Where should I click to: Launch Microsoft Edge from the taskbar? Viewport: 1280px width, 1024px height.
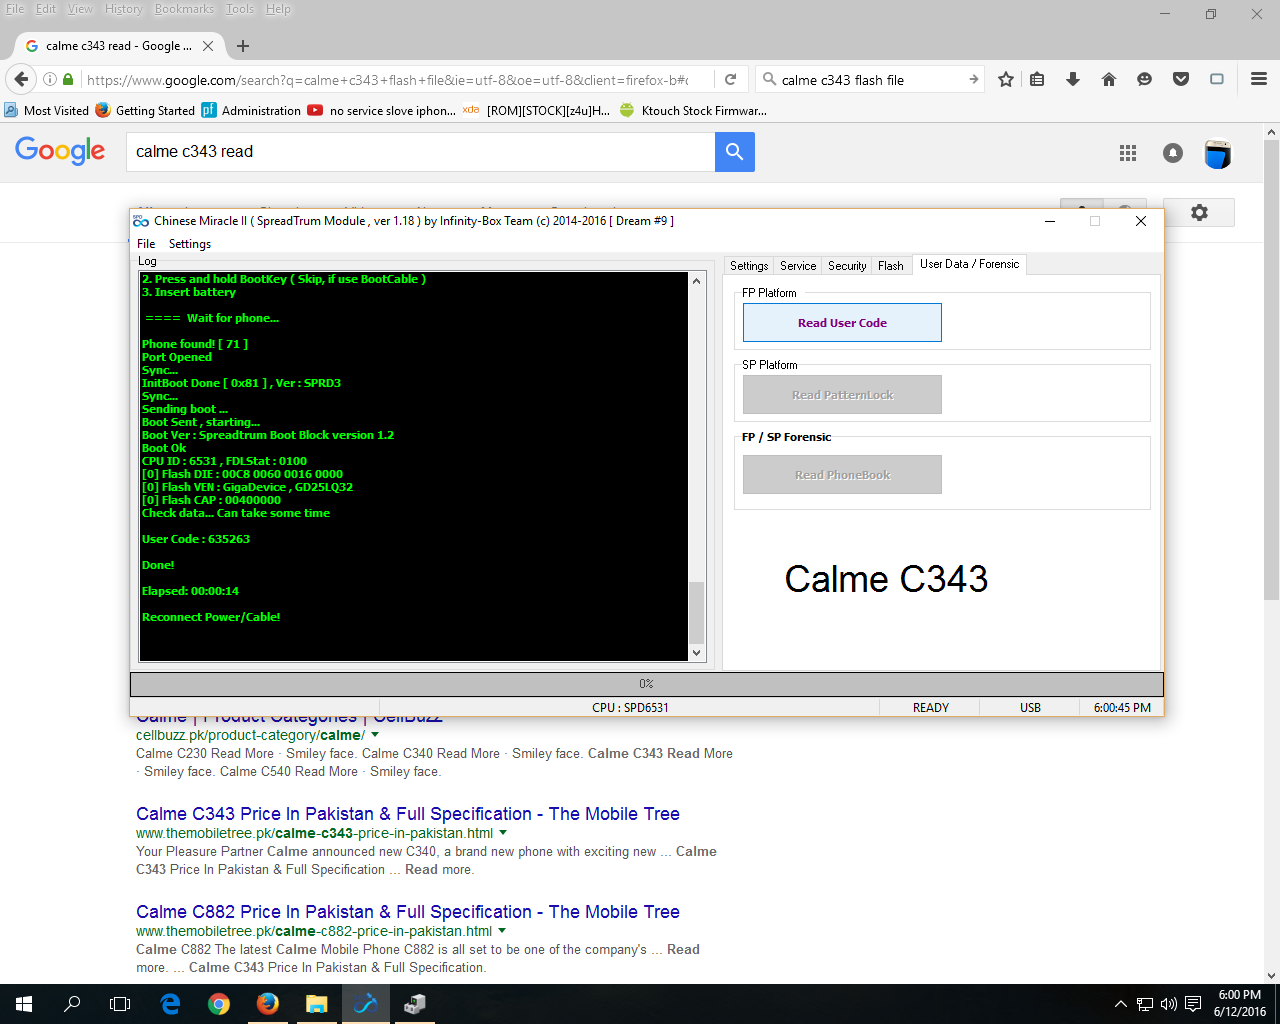[x=170, y=1004]
